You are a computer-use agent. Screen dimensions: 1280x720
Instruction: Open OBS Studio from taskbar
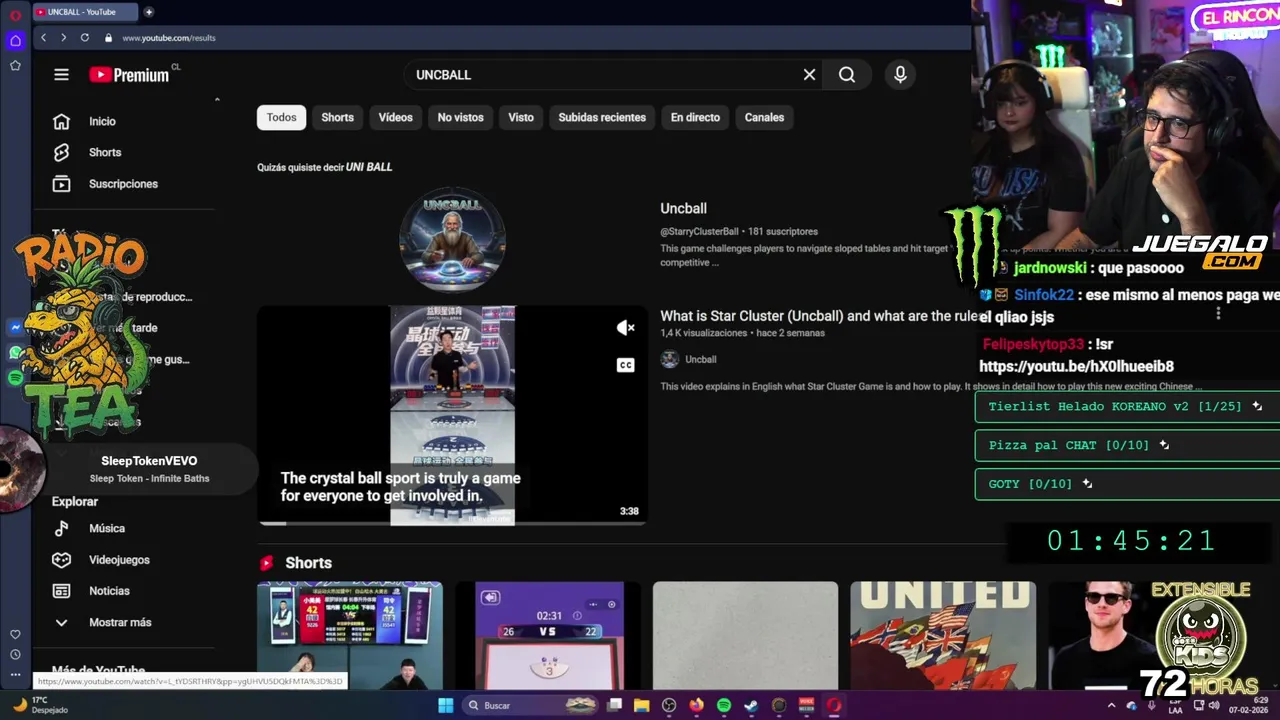pos(669,705)
